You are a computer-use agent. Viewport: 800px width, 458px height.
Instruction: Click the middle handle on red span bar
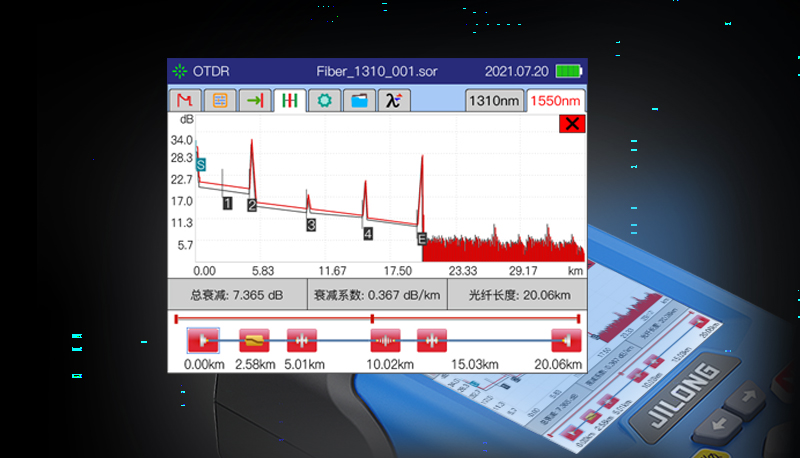click(372, 319)
